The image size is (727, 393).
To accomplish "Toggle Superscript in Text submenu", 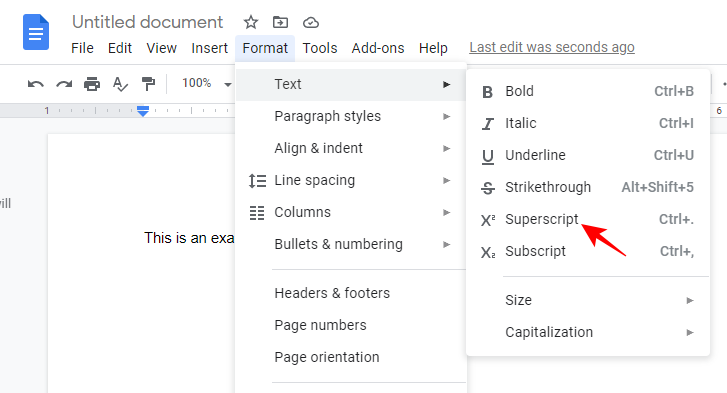I will (588, 219).
